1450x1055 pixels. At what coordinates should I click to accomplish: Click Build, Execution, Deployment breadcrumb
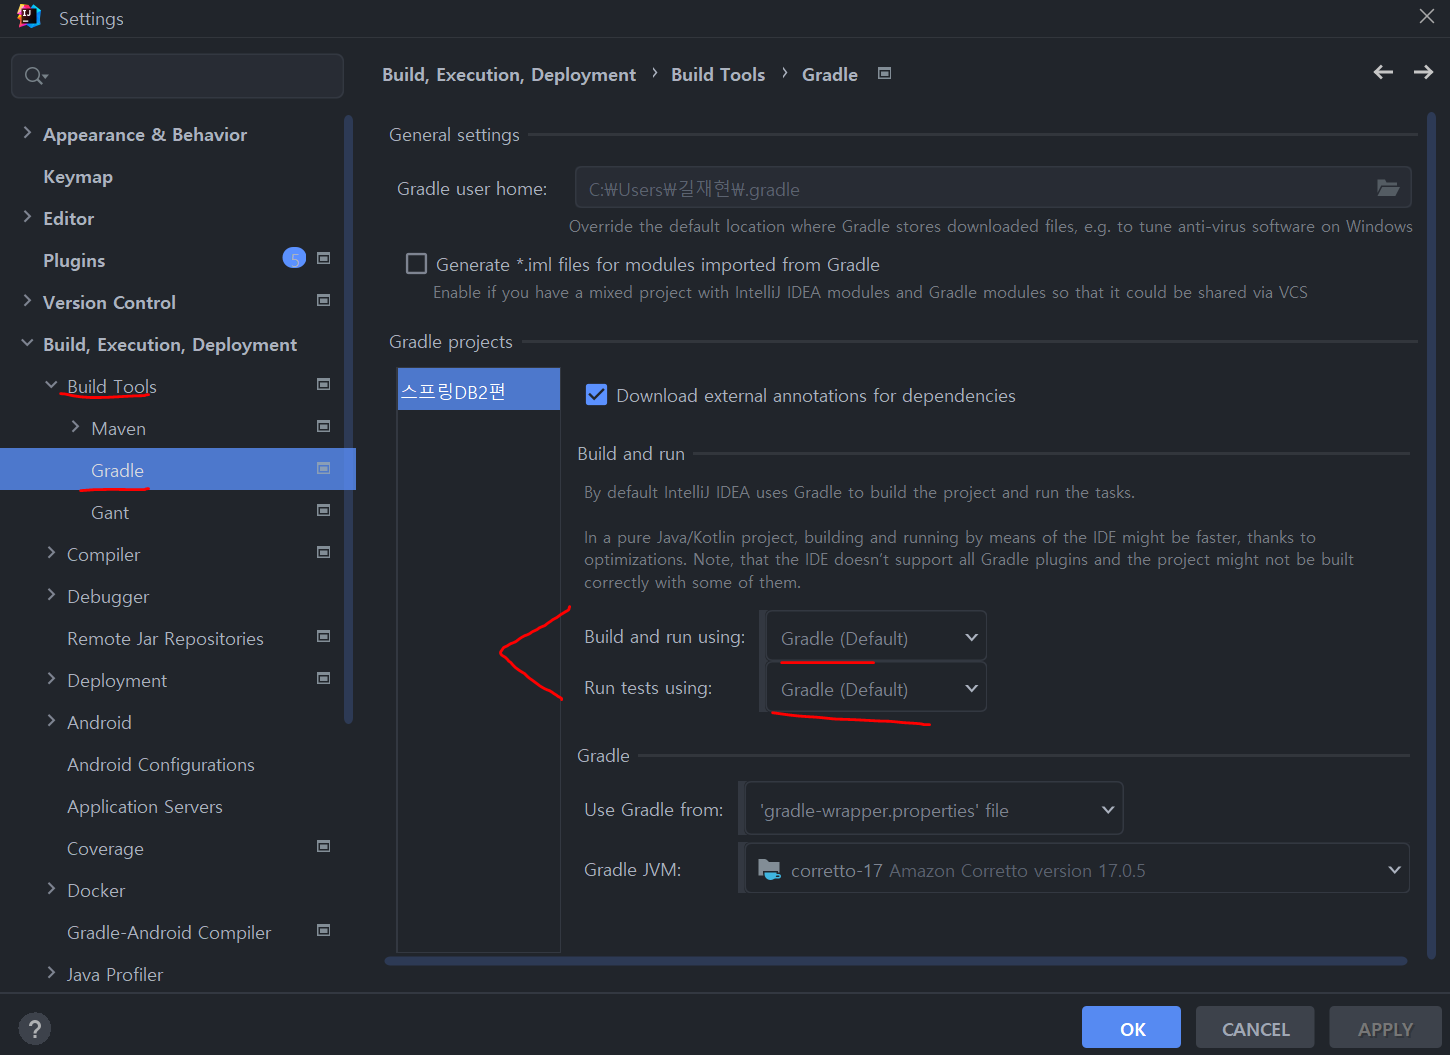coord(509,74)
